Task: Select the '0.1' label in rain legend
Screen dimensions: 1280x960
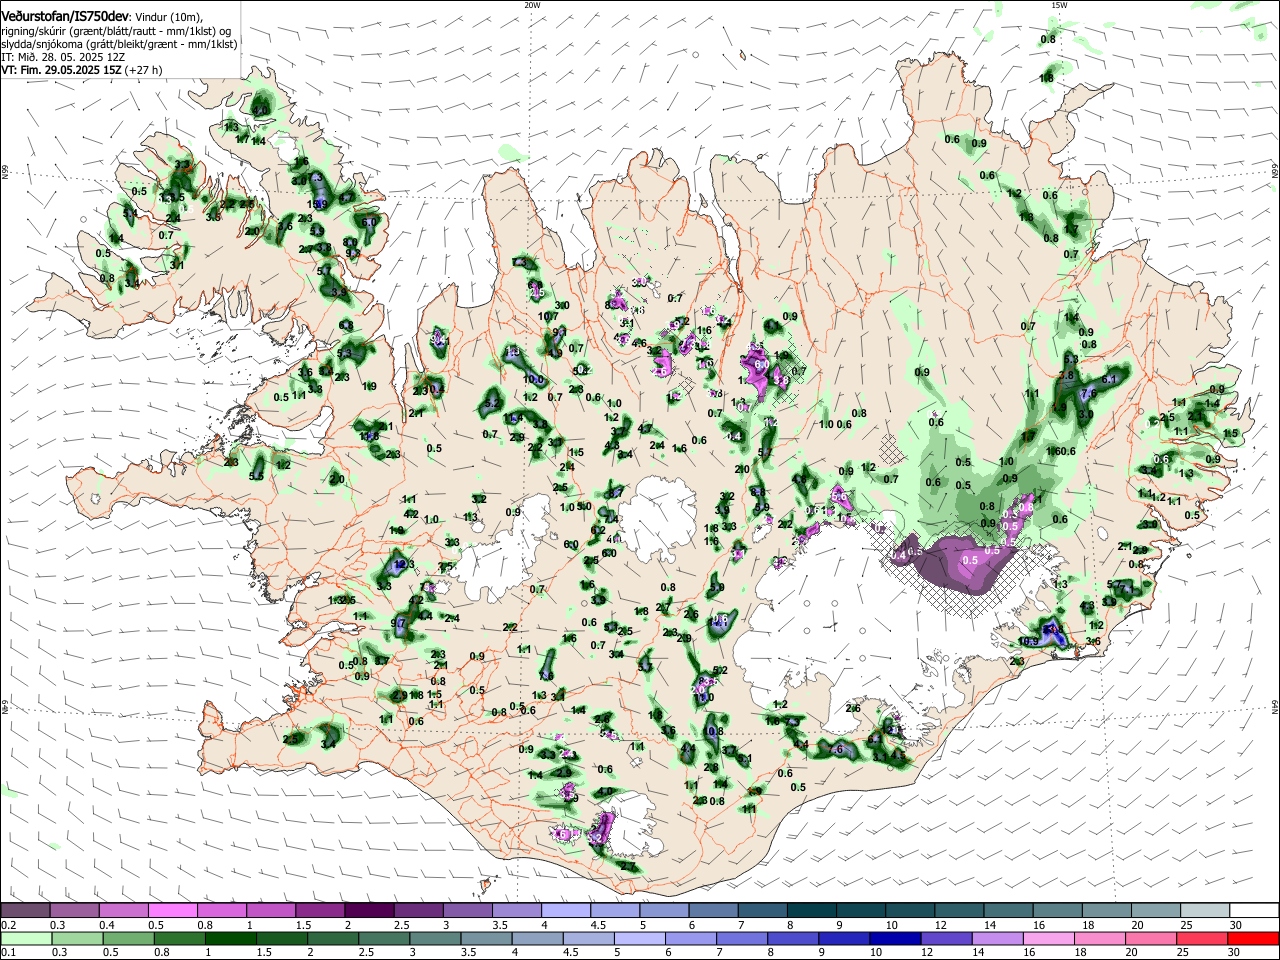Action: (x=8, y=953)
